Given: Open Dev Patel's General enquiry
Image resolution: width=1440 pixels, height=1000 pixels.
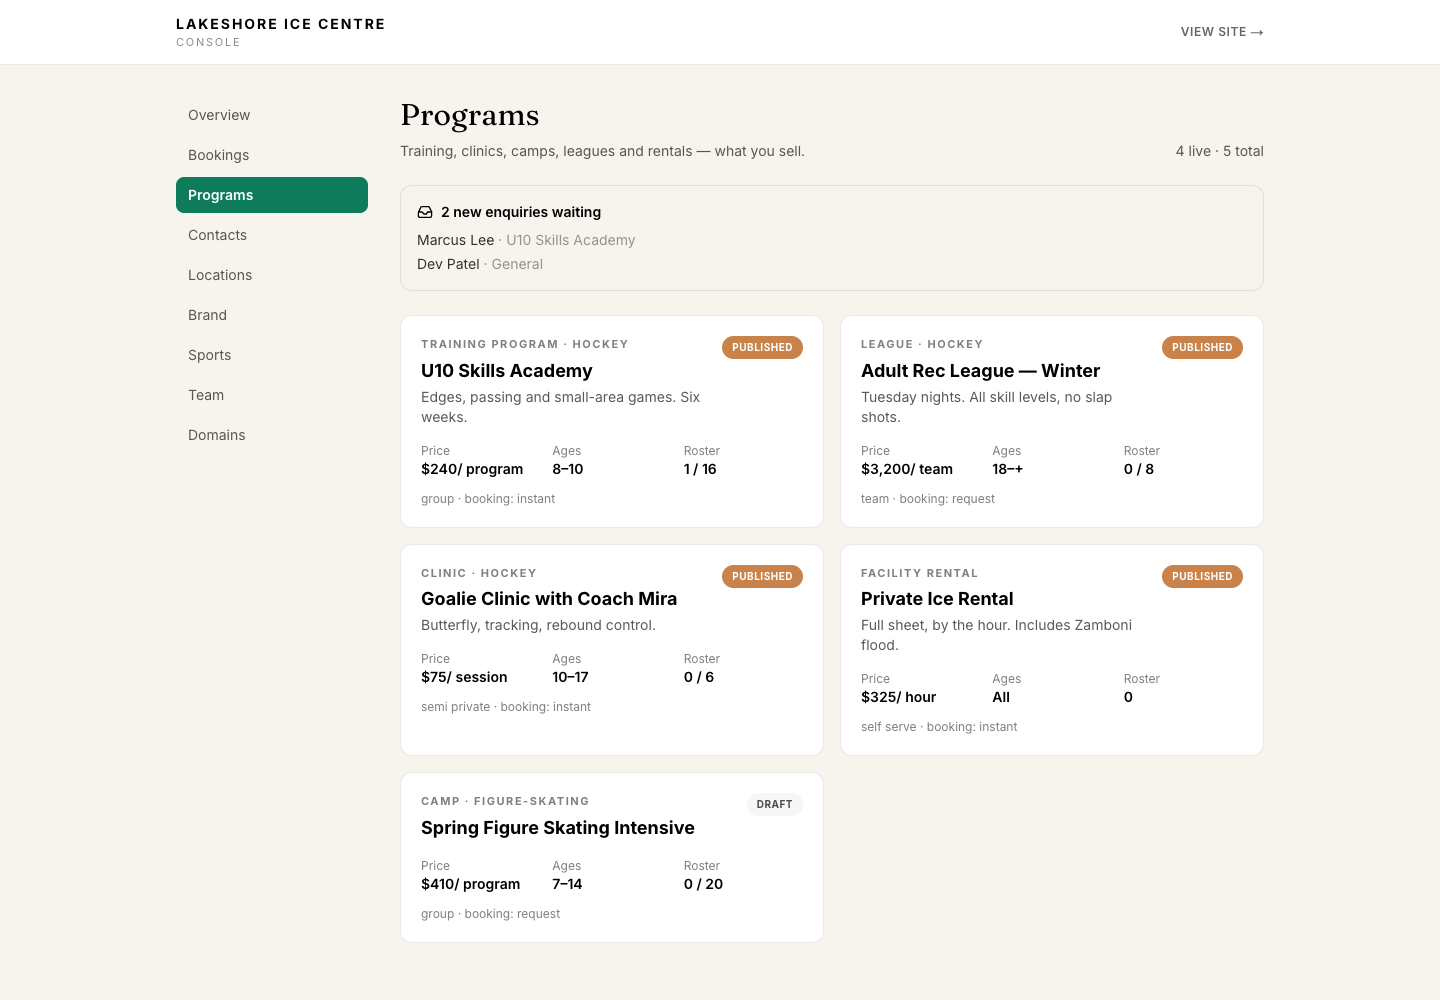Looking at the screenshot, I should [480, 264].
